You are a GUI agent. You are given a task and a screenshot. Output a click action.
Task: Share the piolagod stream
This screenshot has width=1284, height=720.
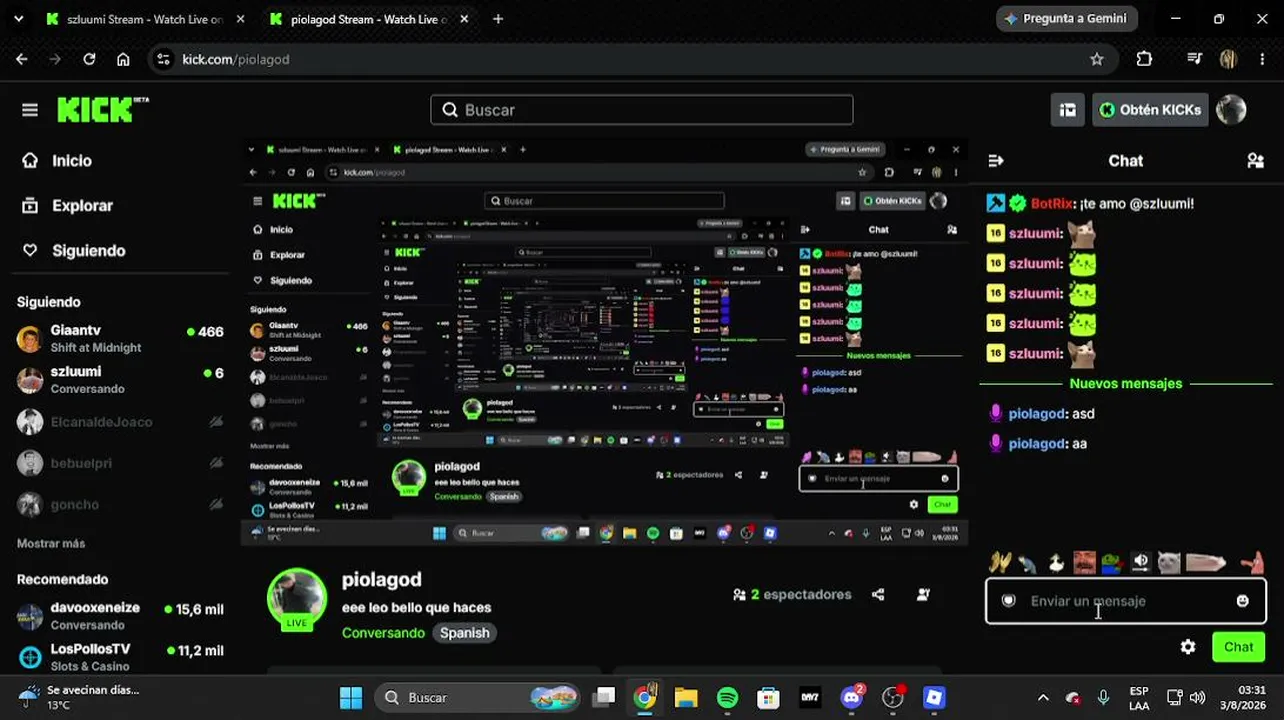tap(878, 594)
